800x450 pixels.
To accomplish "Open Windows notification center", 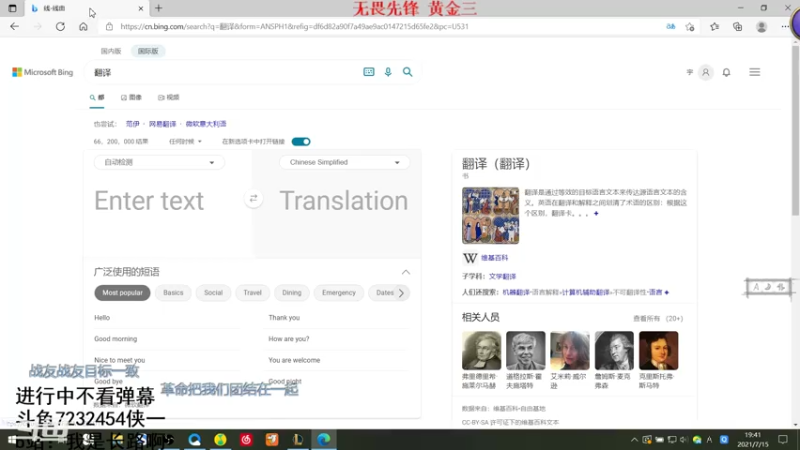I will point(783,439).
